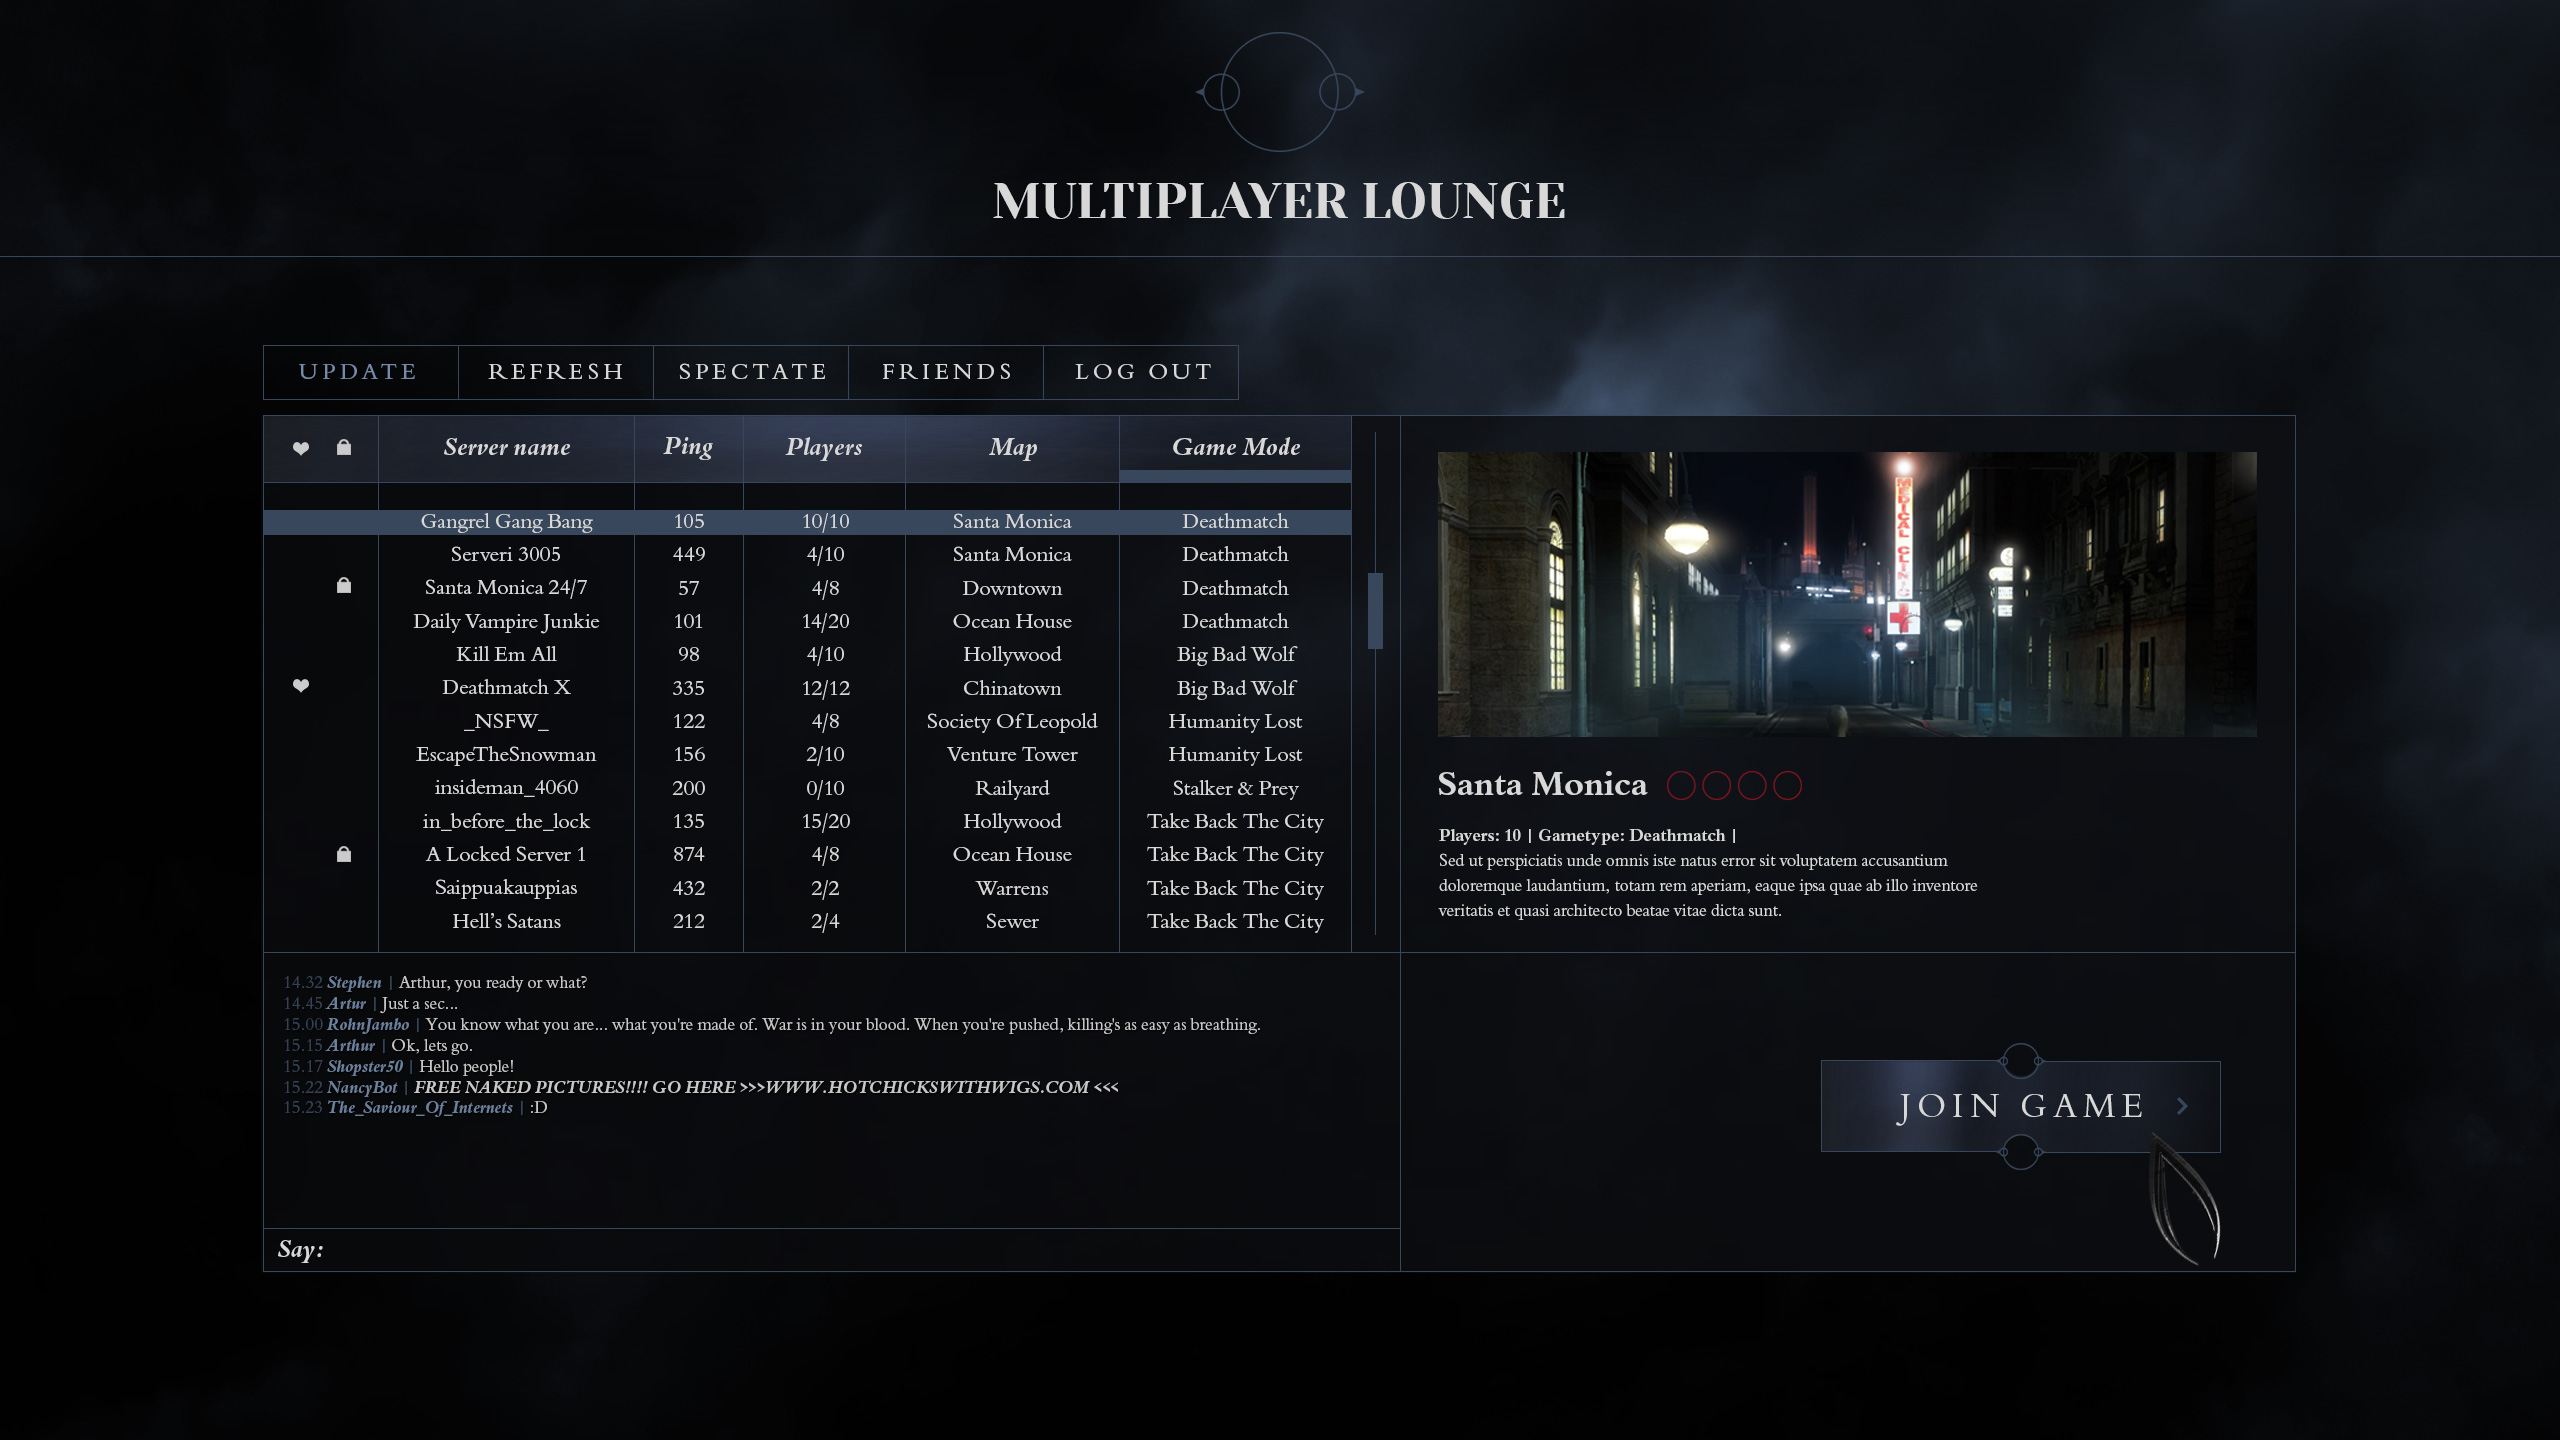This screenshot has width=2560, height=1440.
Task: Click the lock icon beside Santa Monica 24/7
Action: [344, 585]
